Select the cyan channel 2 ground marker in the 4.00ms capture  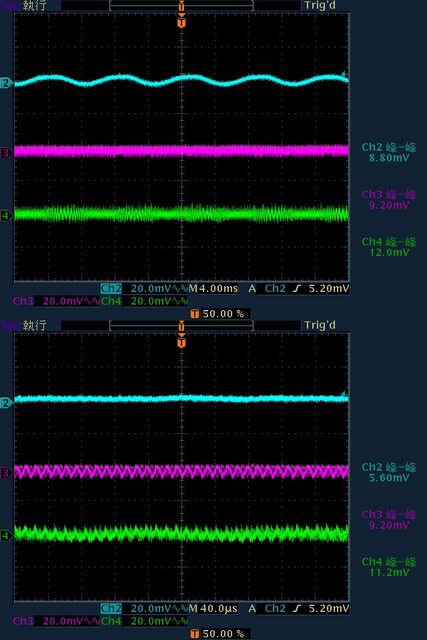[x=6, y=83]
